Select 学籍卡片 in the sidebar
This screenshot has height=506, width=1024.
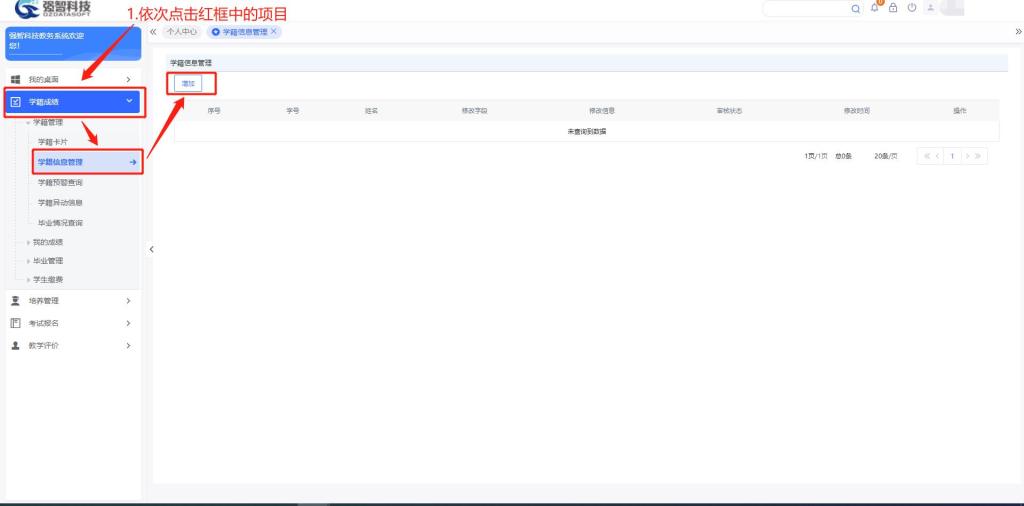coord(53,142)
